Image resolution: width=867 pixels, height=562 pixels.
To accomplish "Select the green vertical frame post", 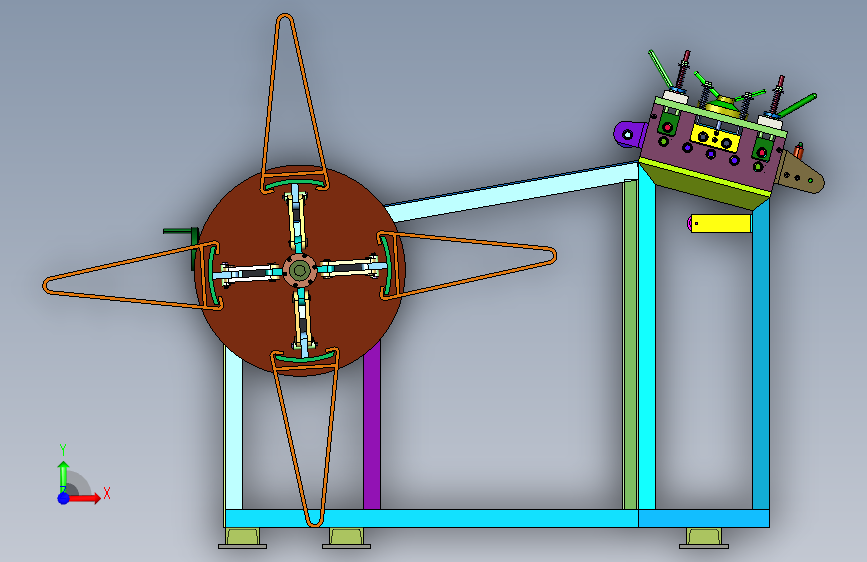I will click(630, 344).
